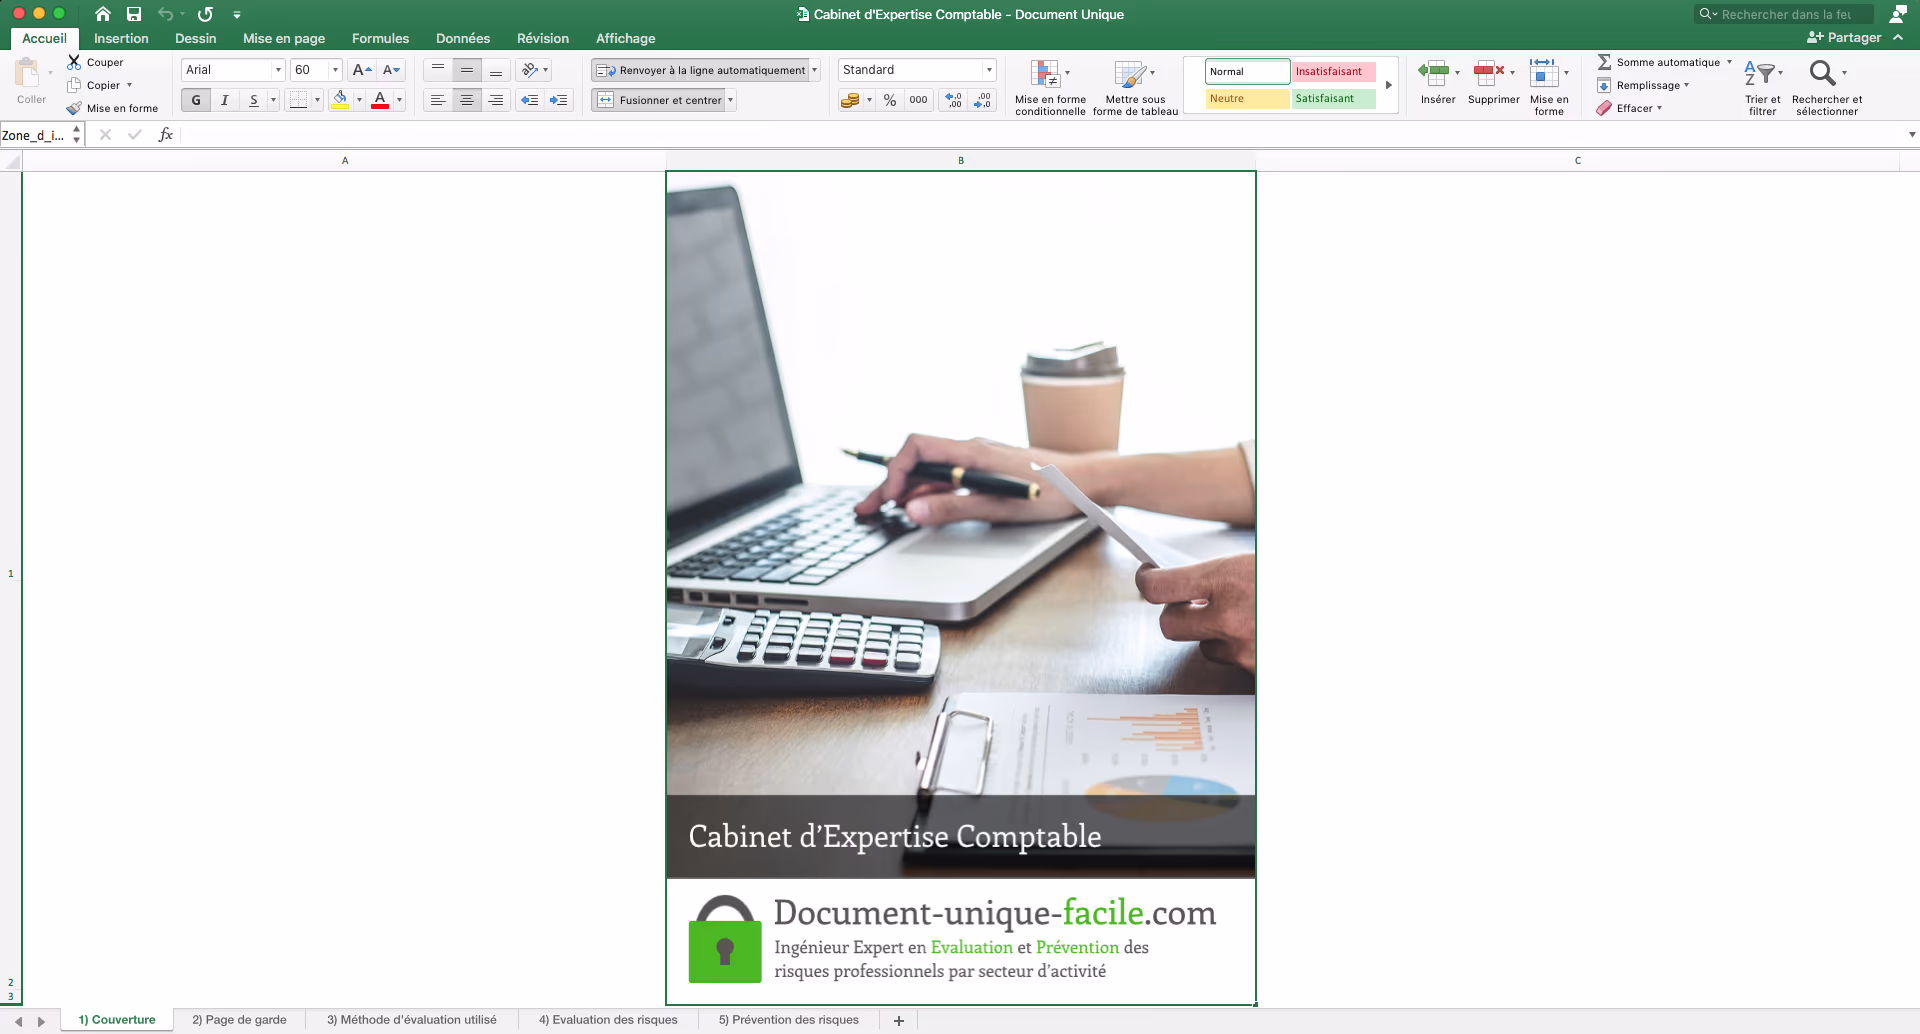Expand the Somme automatique dropdown arrow
1920x1034 pixels.
[x=1729, y=62]
